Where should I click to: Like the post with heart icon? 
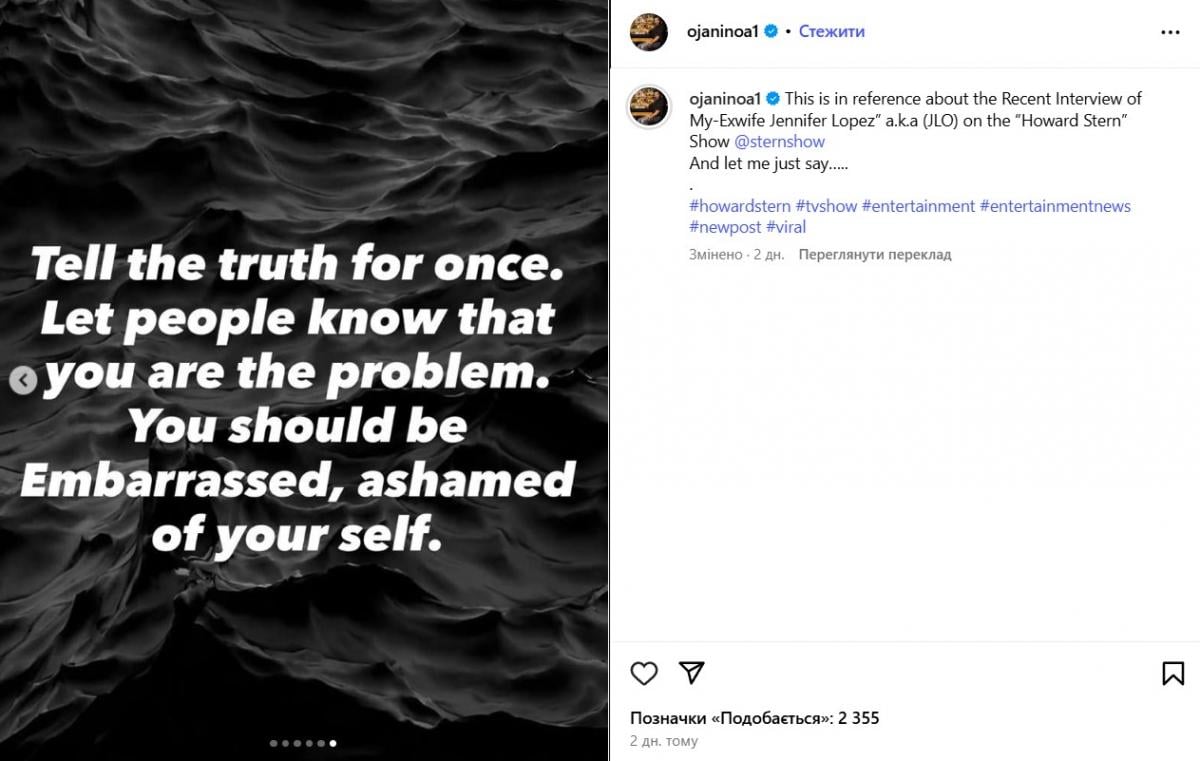(x=644, y=673)
